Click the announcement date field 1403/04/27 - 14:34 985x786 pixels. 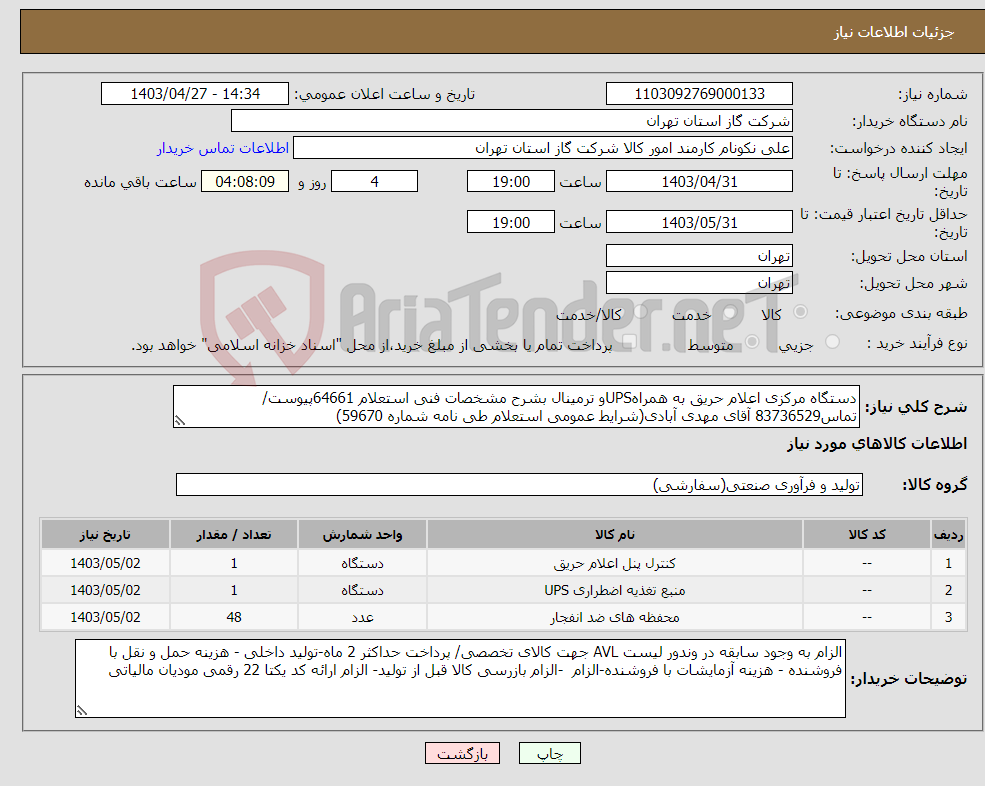click(x=195, y=94)
